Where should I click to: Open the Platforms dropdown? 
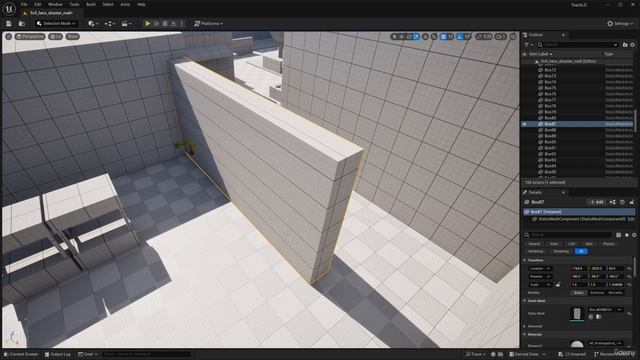(209, 24)
